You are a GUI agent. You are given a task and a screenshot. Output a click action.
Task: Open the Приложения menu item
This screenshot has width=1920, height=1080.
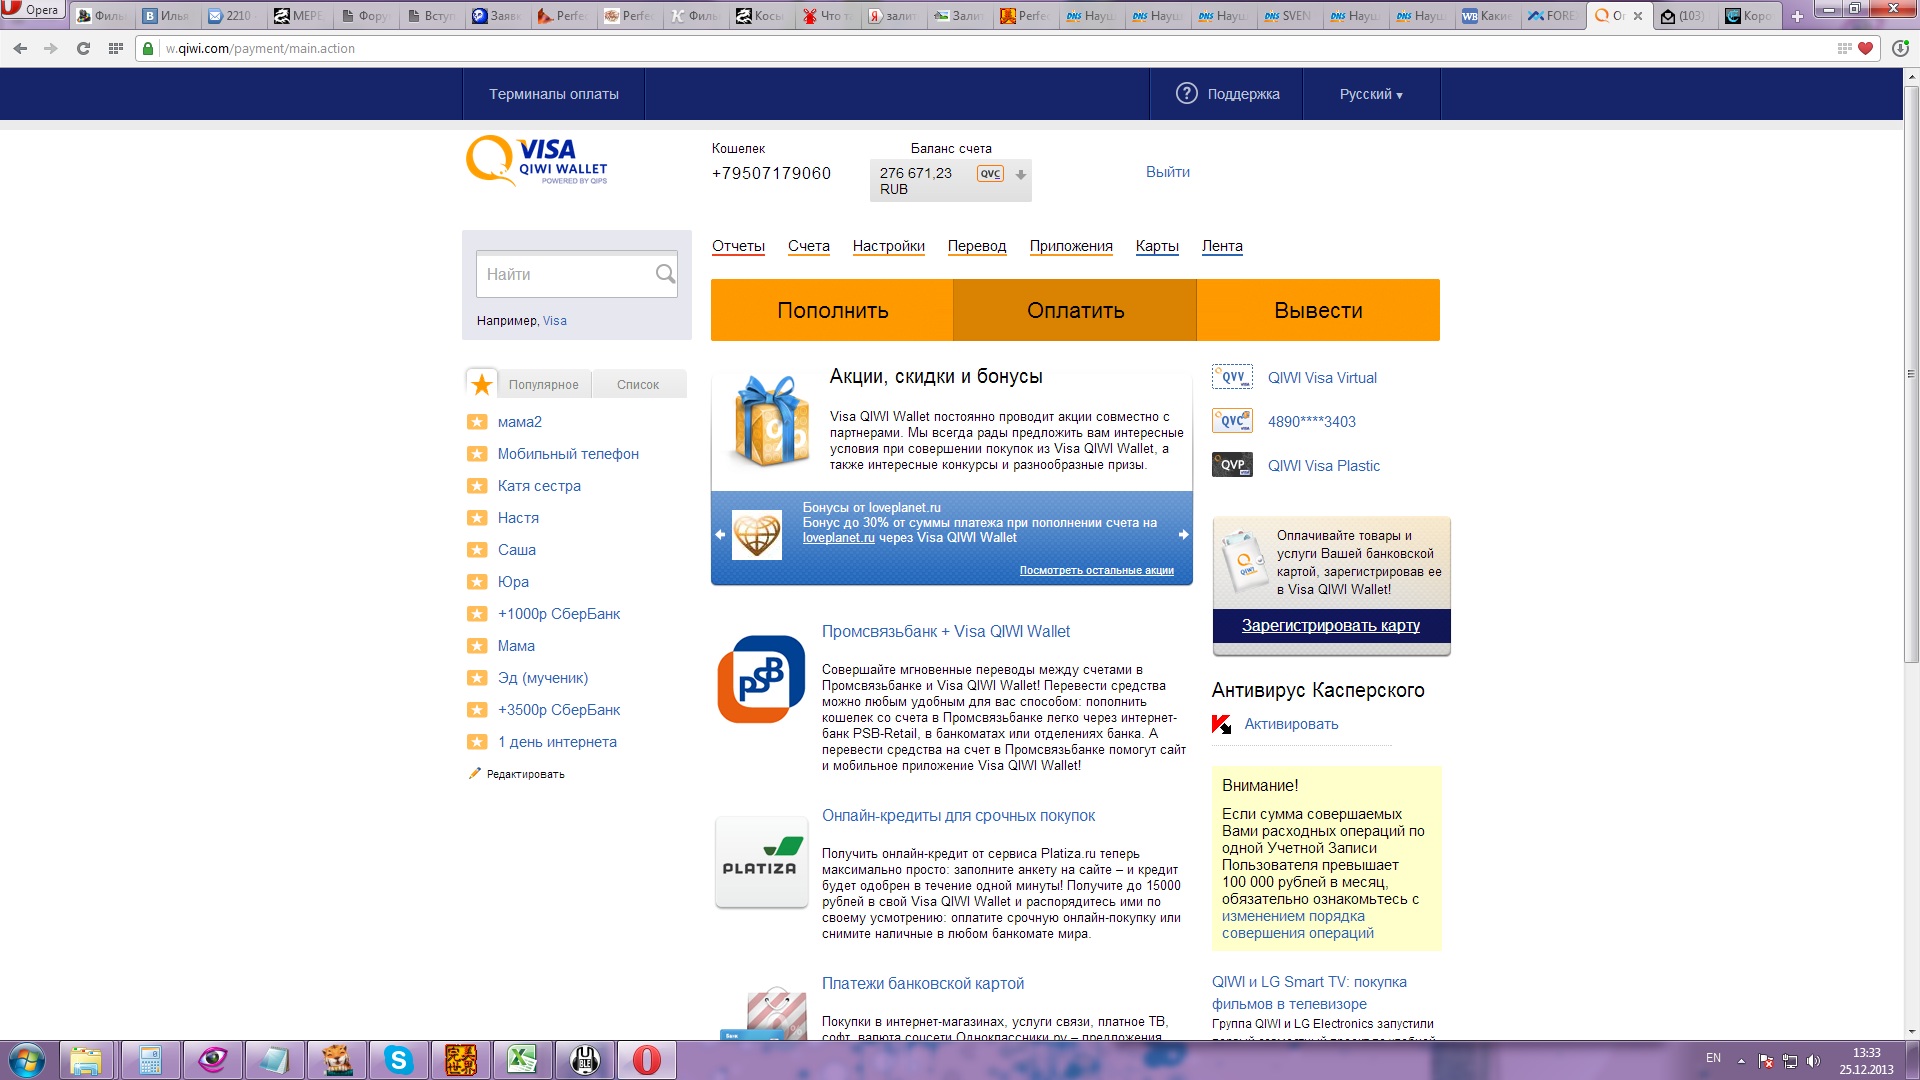click(1071, 246)
